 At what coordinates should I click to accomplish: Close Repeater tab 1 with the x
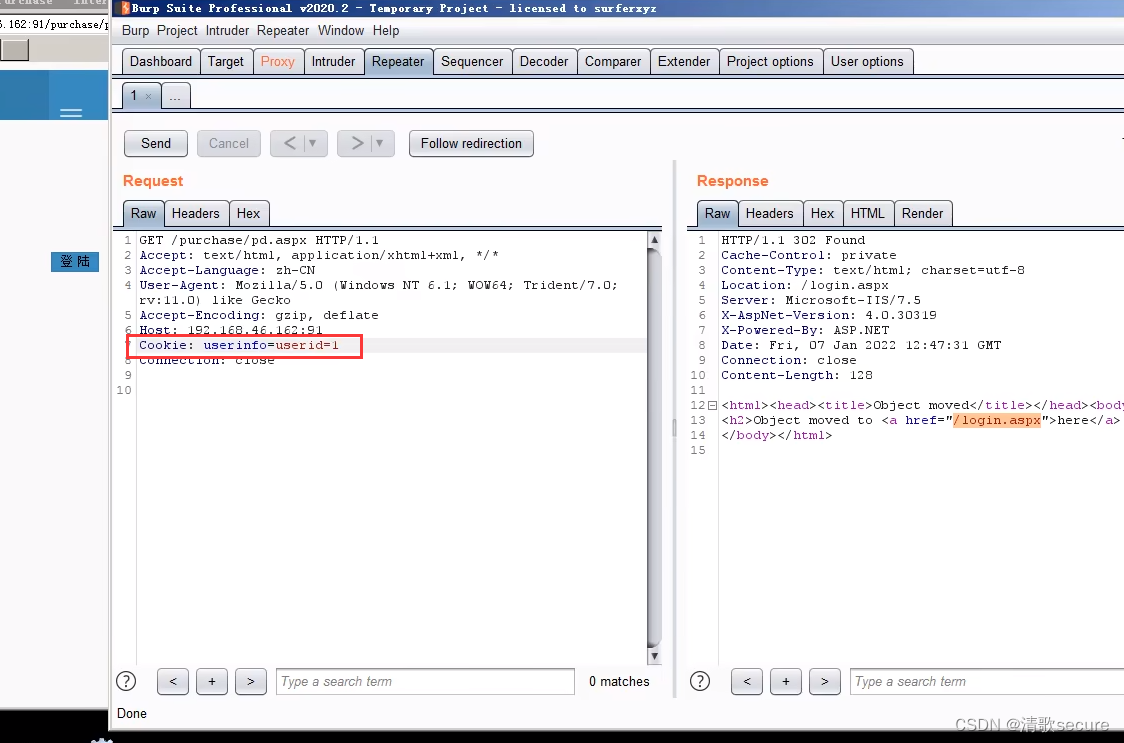click(x=148, y=96)
